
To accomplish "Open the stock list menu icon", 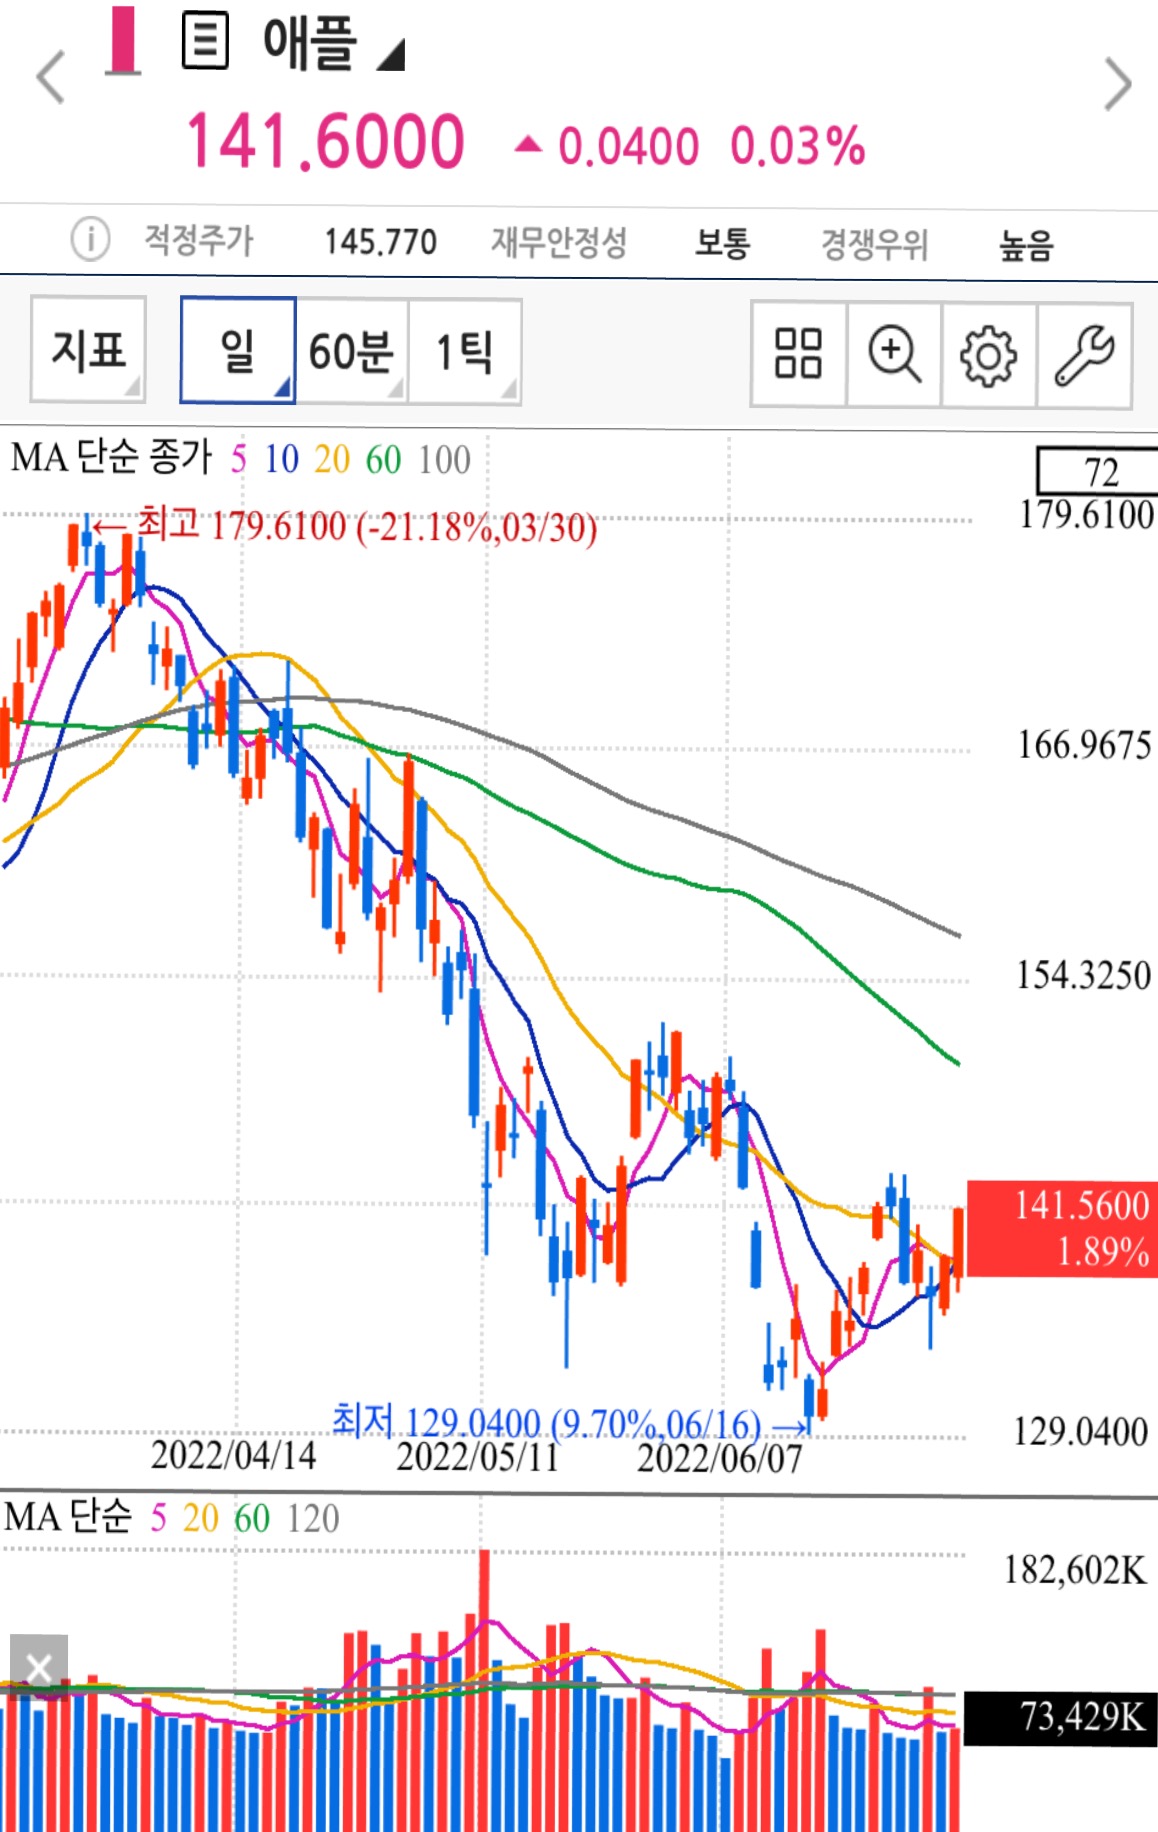I will pyautogui.click(x=205, y=41).
